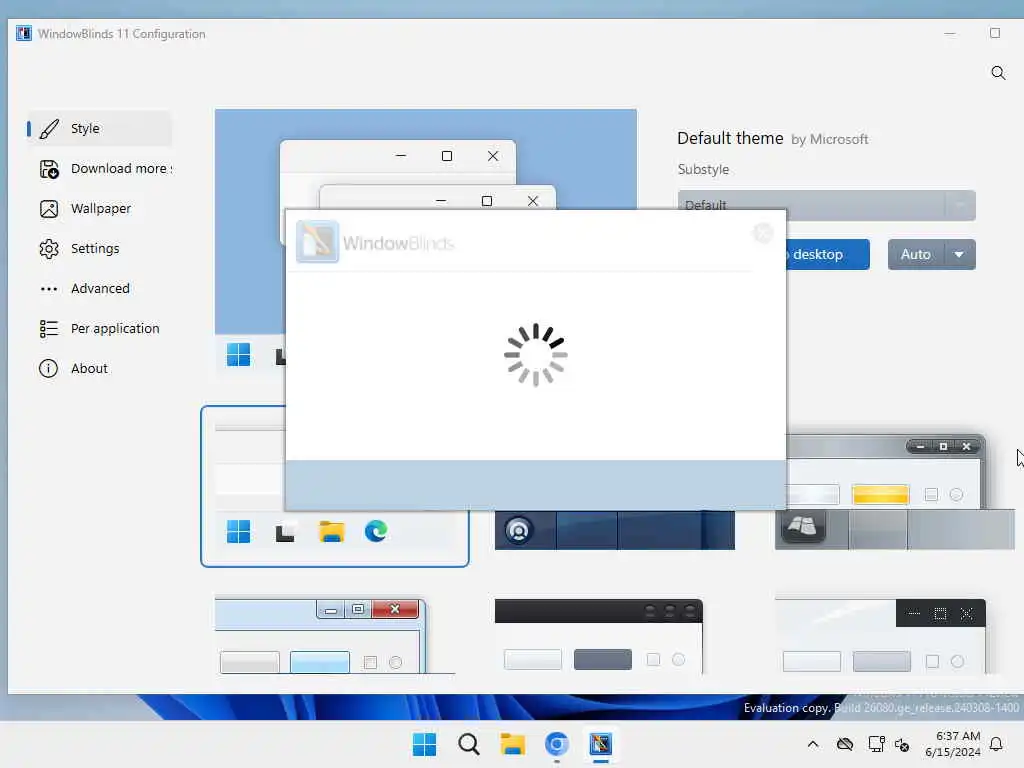Expand the Auto dropdown arrow
The height and width of the screenshot is (768, 1024).
click(959, 254)
